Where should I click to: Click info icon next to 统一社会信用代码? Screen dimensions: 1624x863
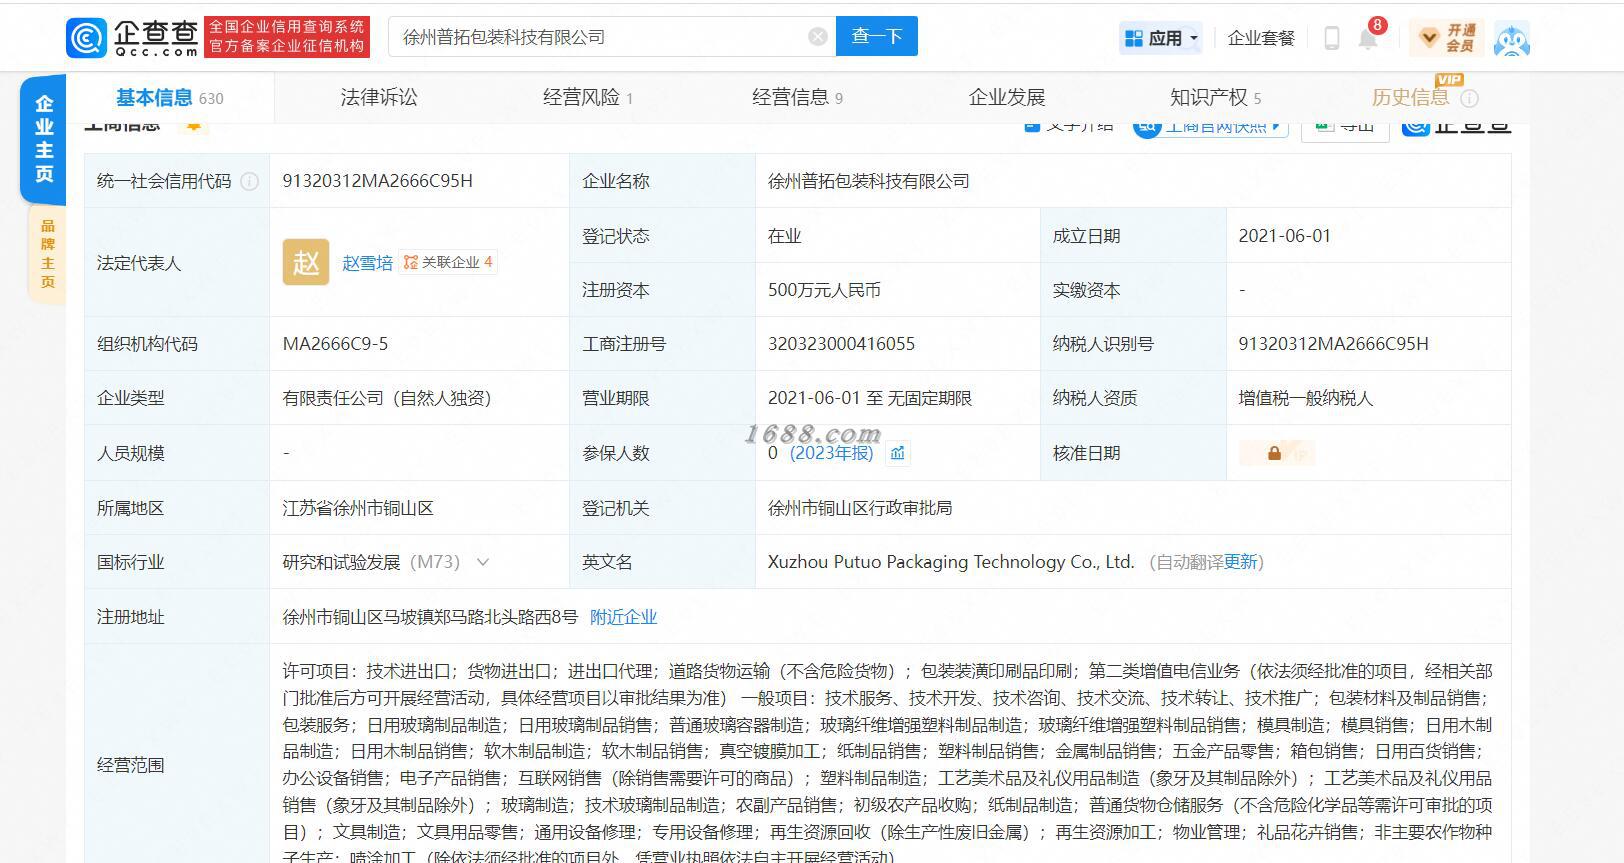[250, 181]
